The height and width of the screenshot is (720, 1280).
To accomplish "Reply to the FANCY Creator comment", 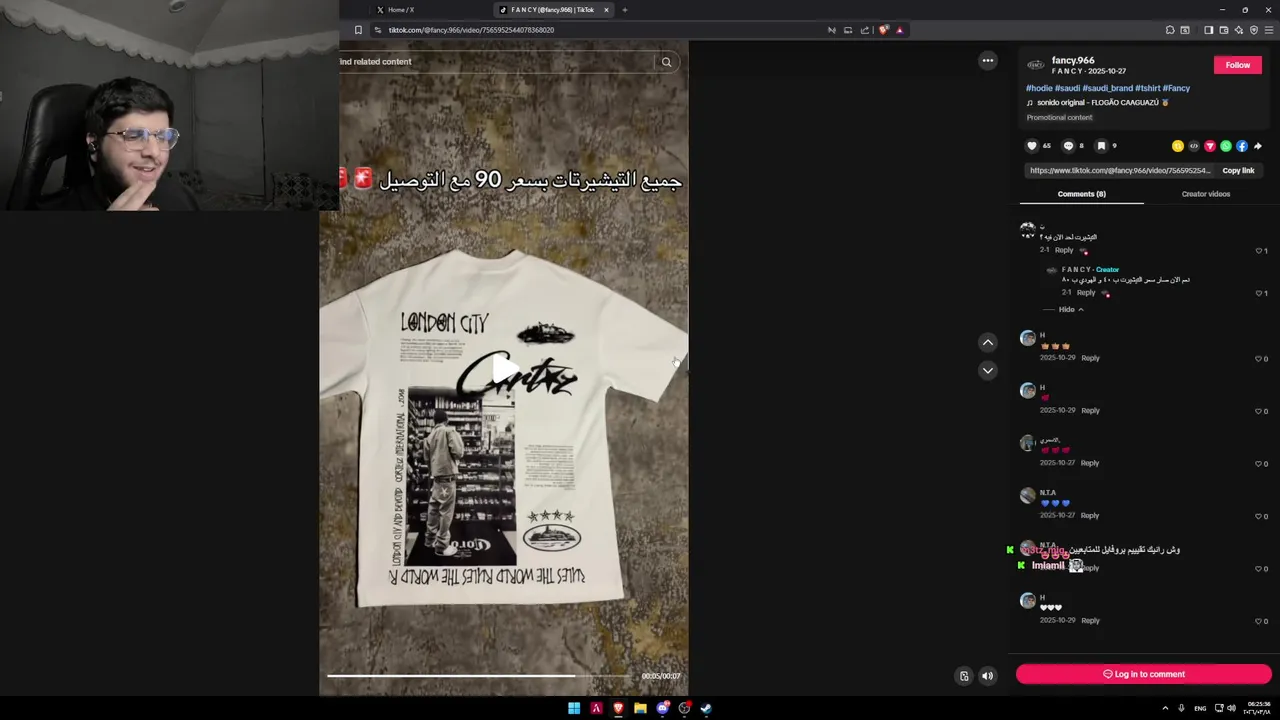I will [x=1086, y=293].
